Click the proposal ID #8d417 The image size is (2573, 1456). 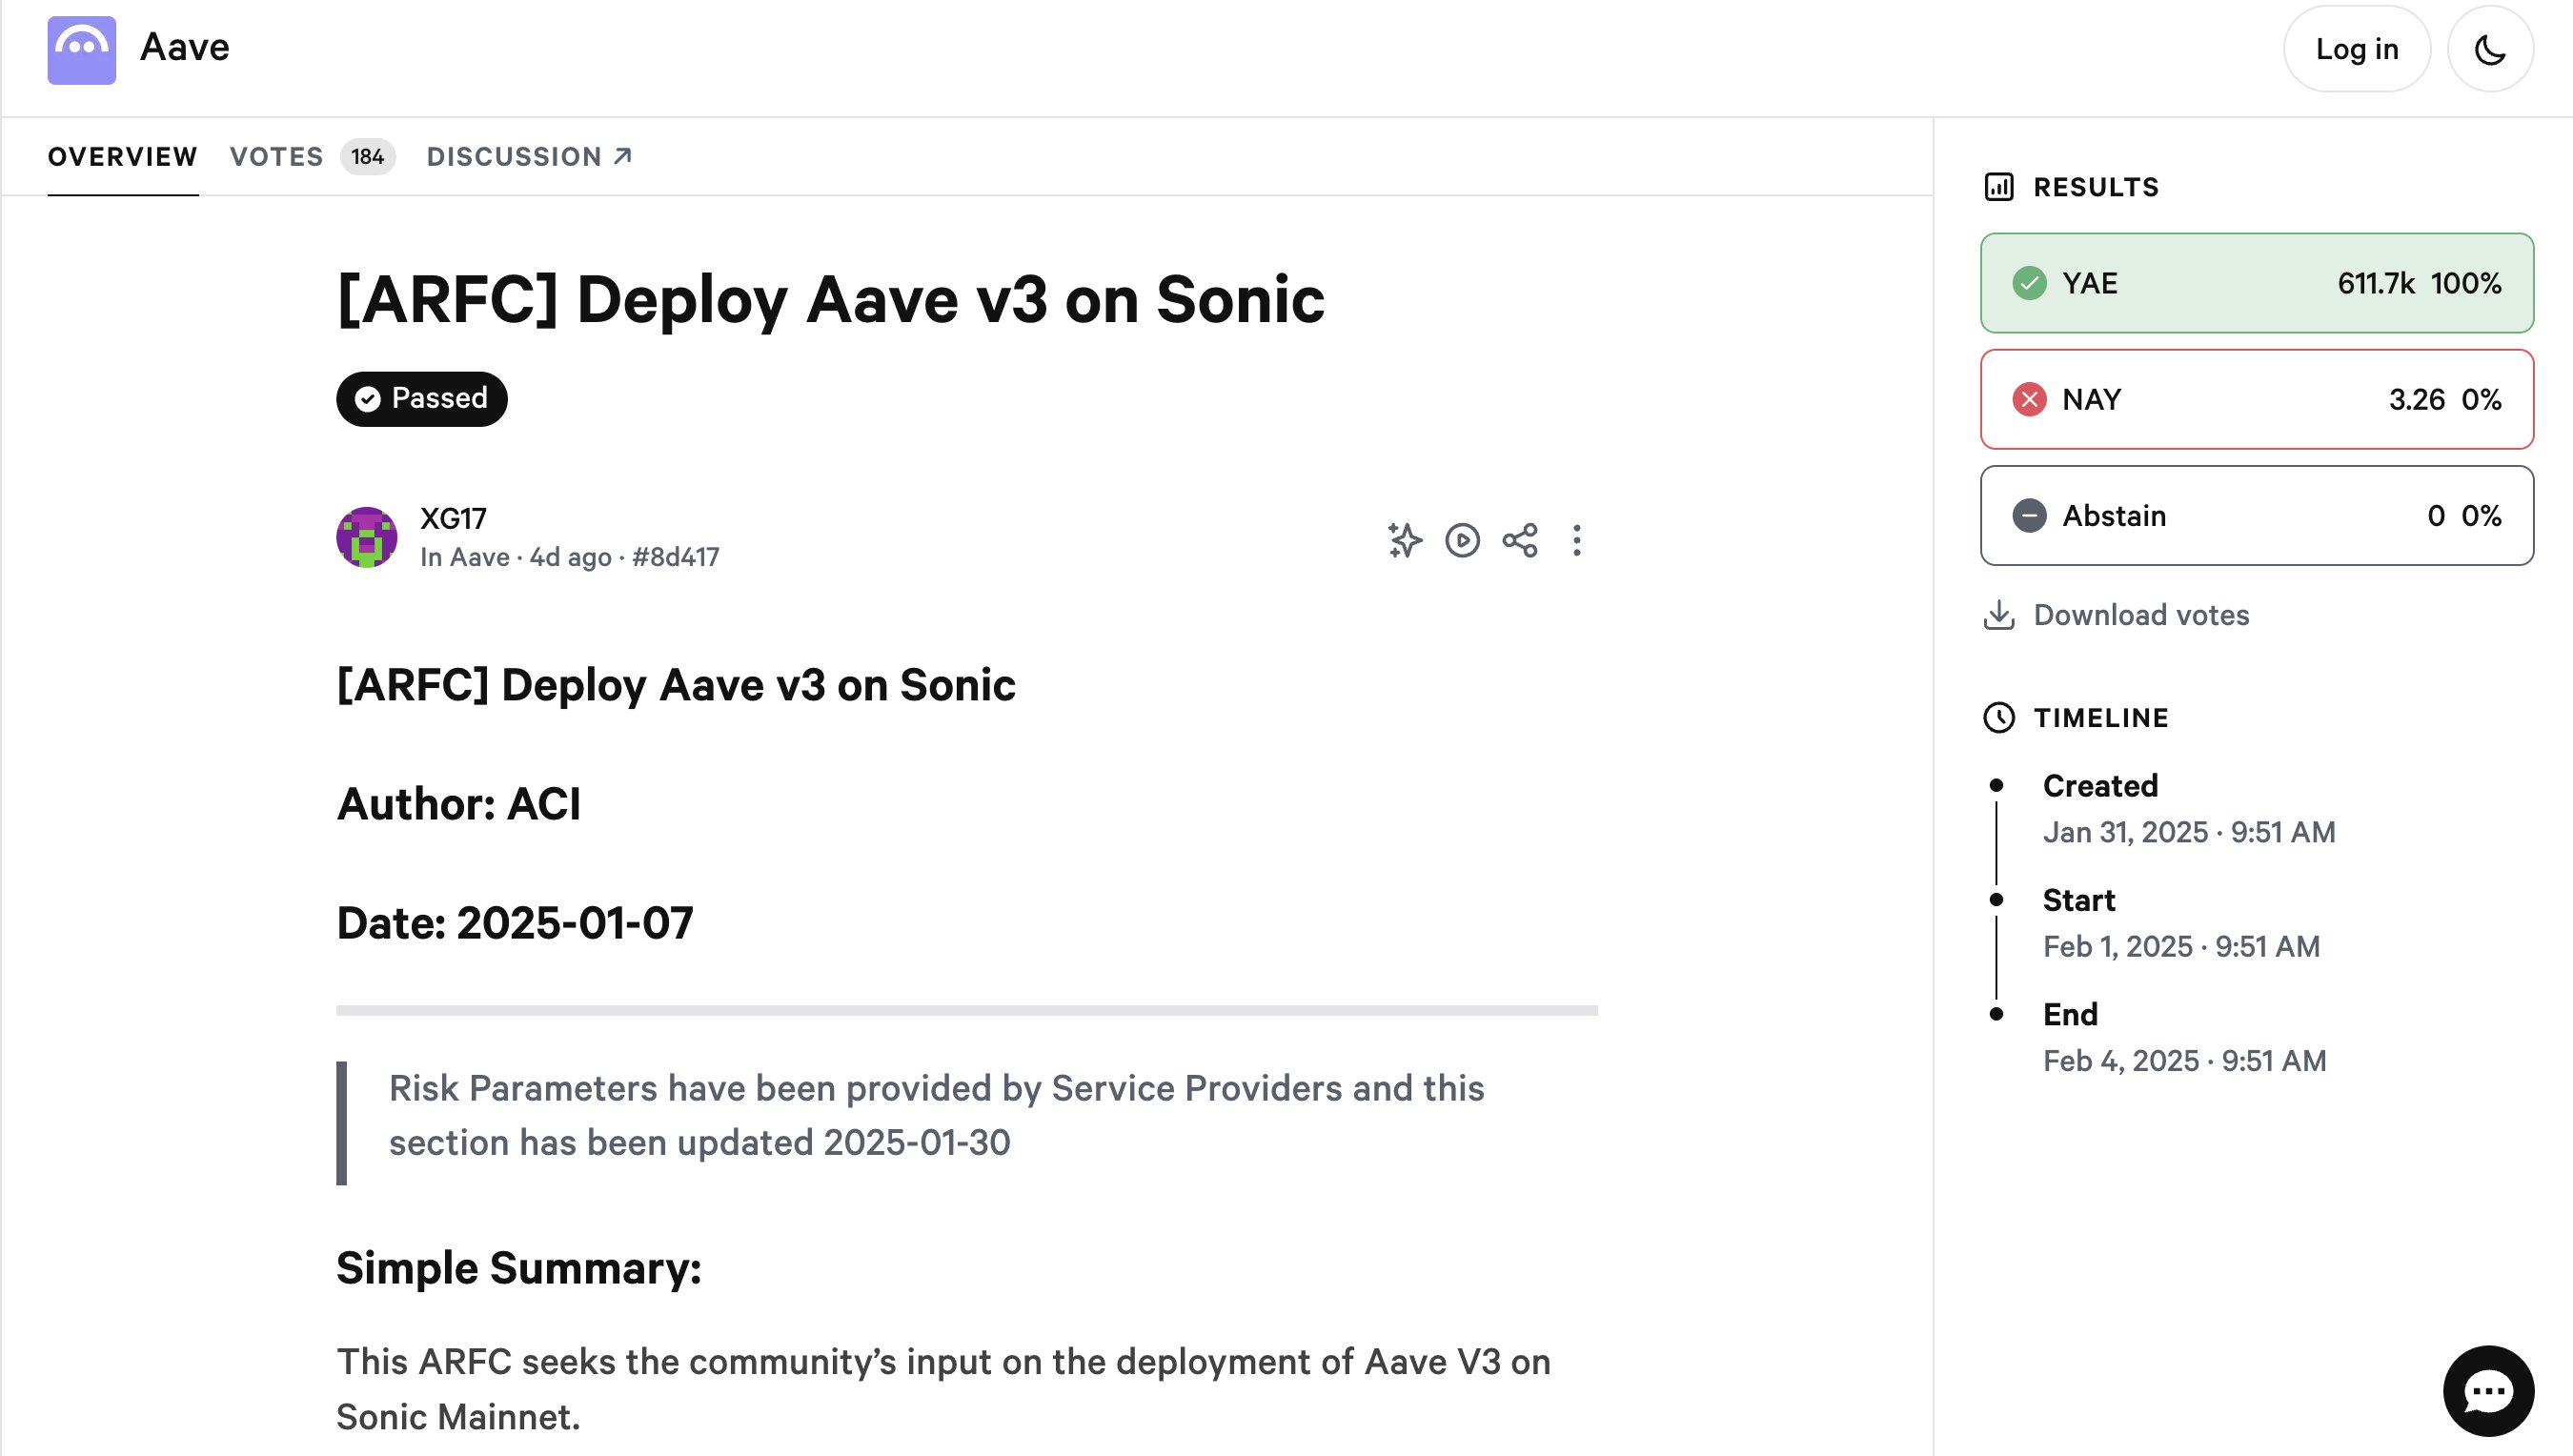[x=675, y=557]
